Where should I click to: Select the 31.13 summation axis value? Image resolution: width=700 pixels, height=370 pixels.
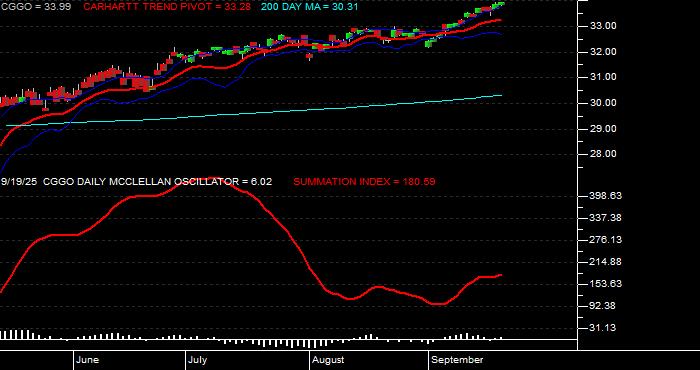tap(603, 328)
